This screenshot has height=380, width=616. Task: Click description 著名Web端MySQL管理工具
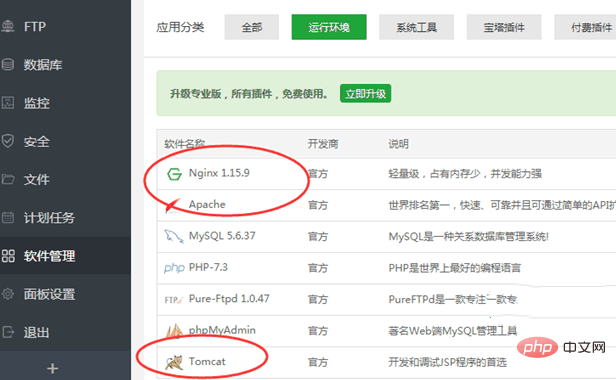click(x=453, y=330)
